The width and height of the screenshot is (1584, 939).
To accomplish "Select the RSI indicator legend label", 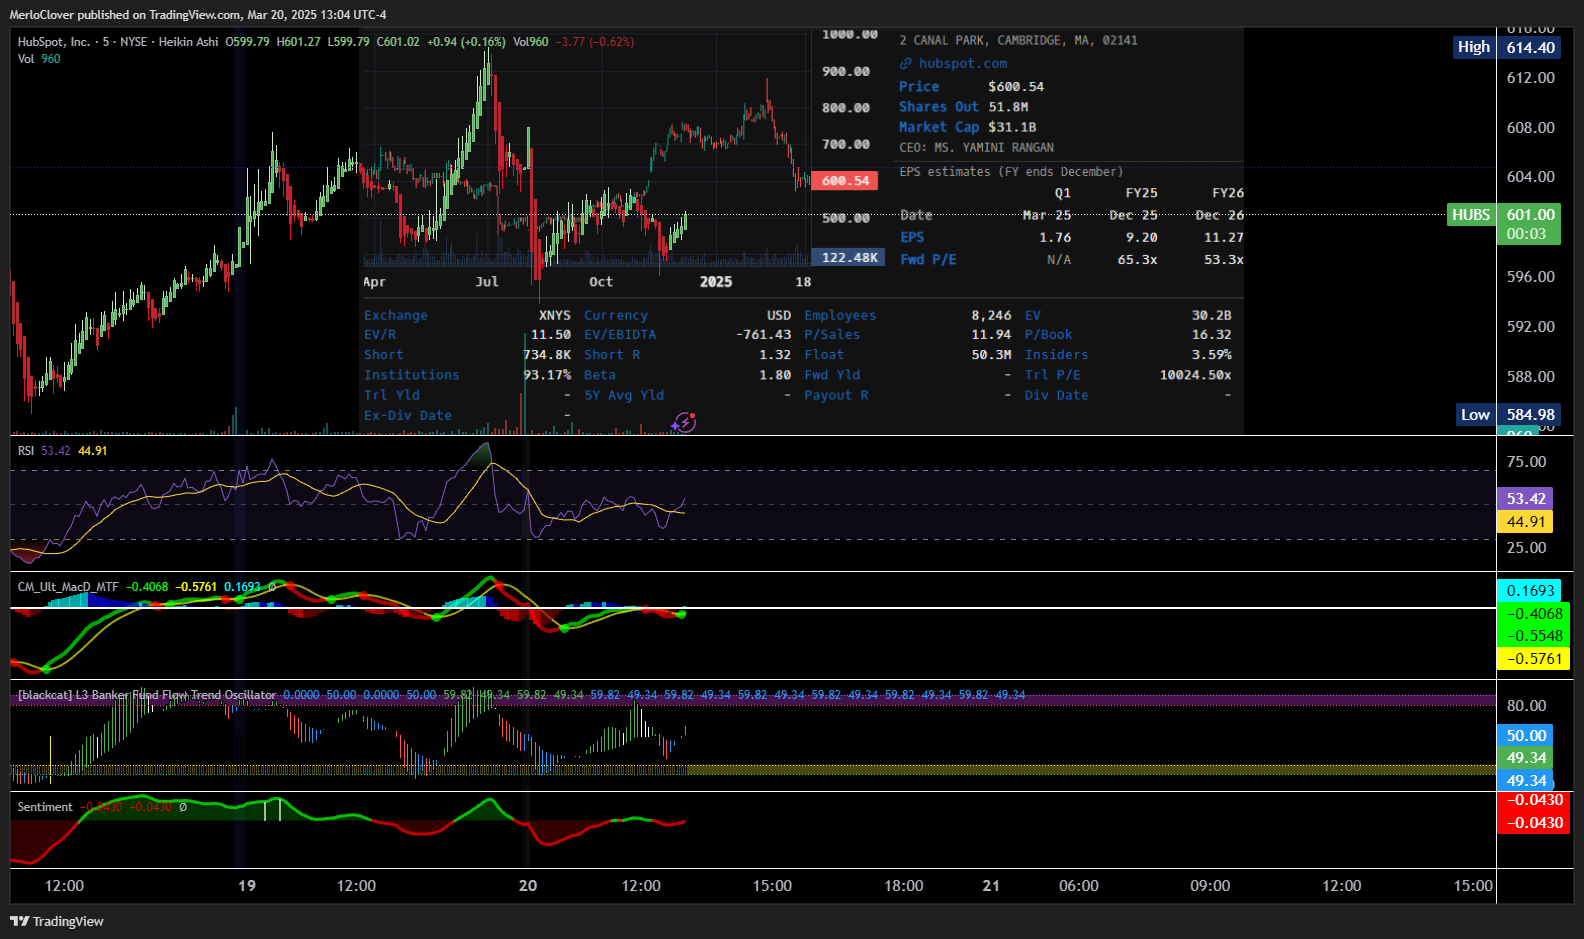I will pyautogui.click(x=26, y=451).
